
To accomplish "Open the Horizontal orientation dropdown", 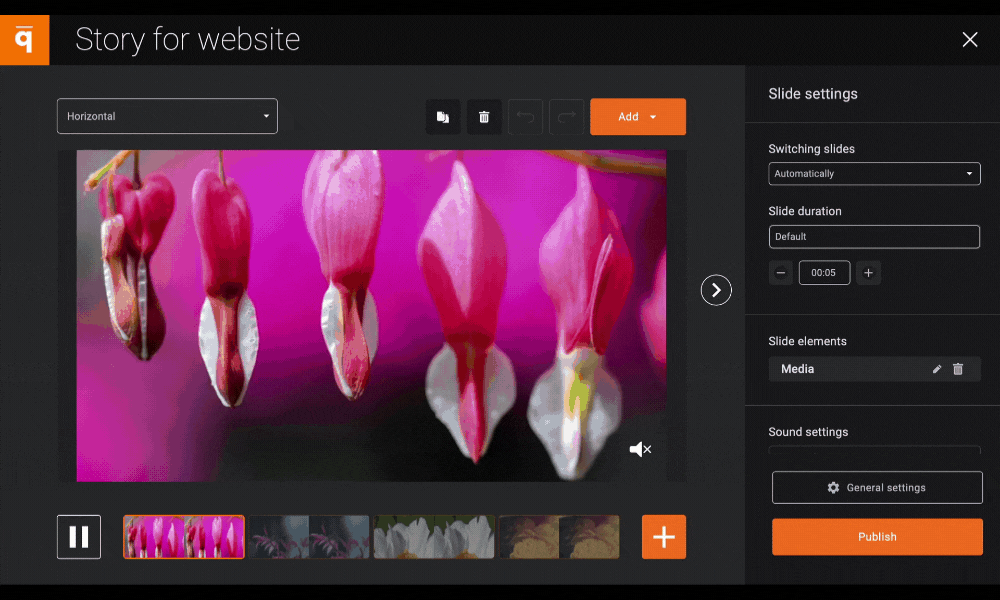I will click(167, 116).
